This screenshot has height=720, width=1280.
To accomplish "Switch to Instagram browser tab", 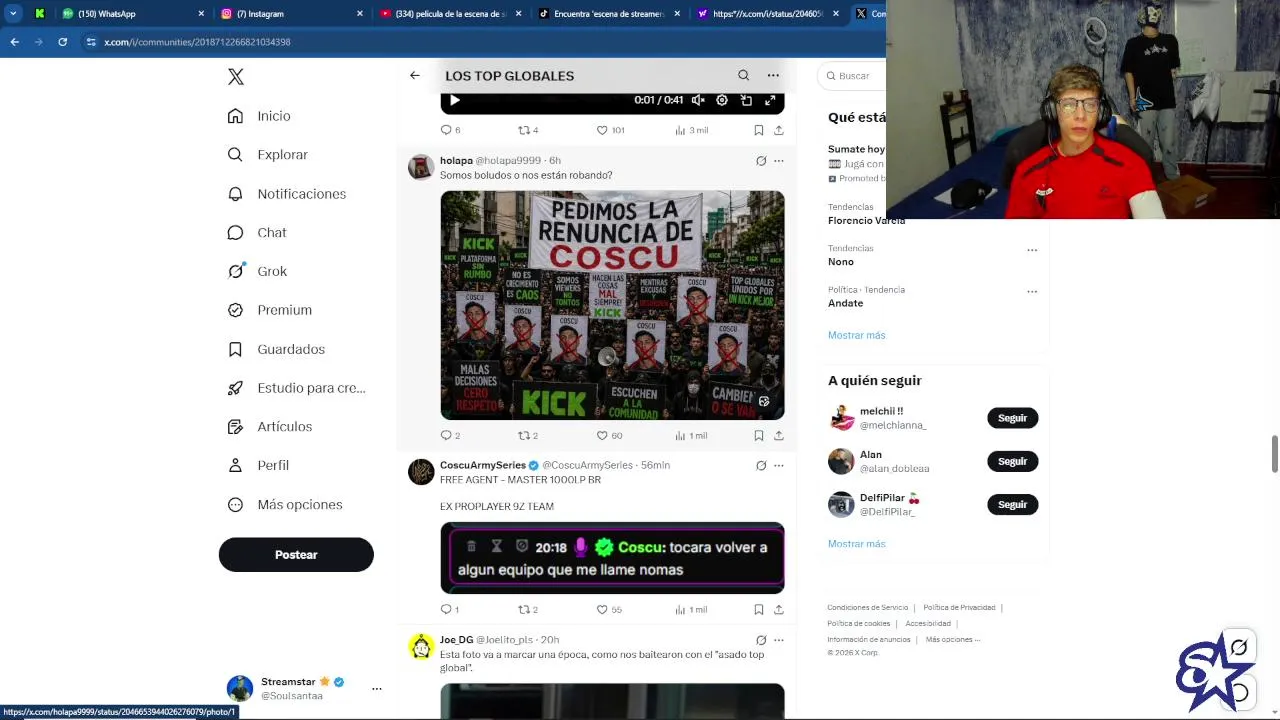I will [292, 14].
